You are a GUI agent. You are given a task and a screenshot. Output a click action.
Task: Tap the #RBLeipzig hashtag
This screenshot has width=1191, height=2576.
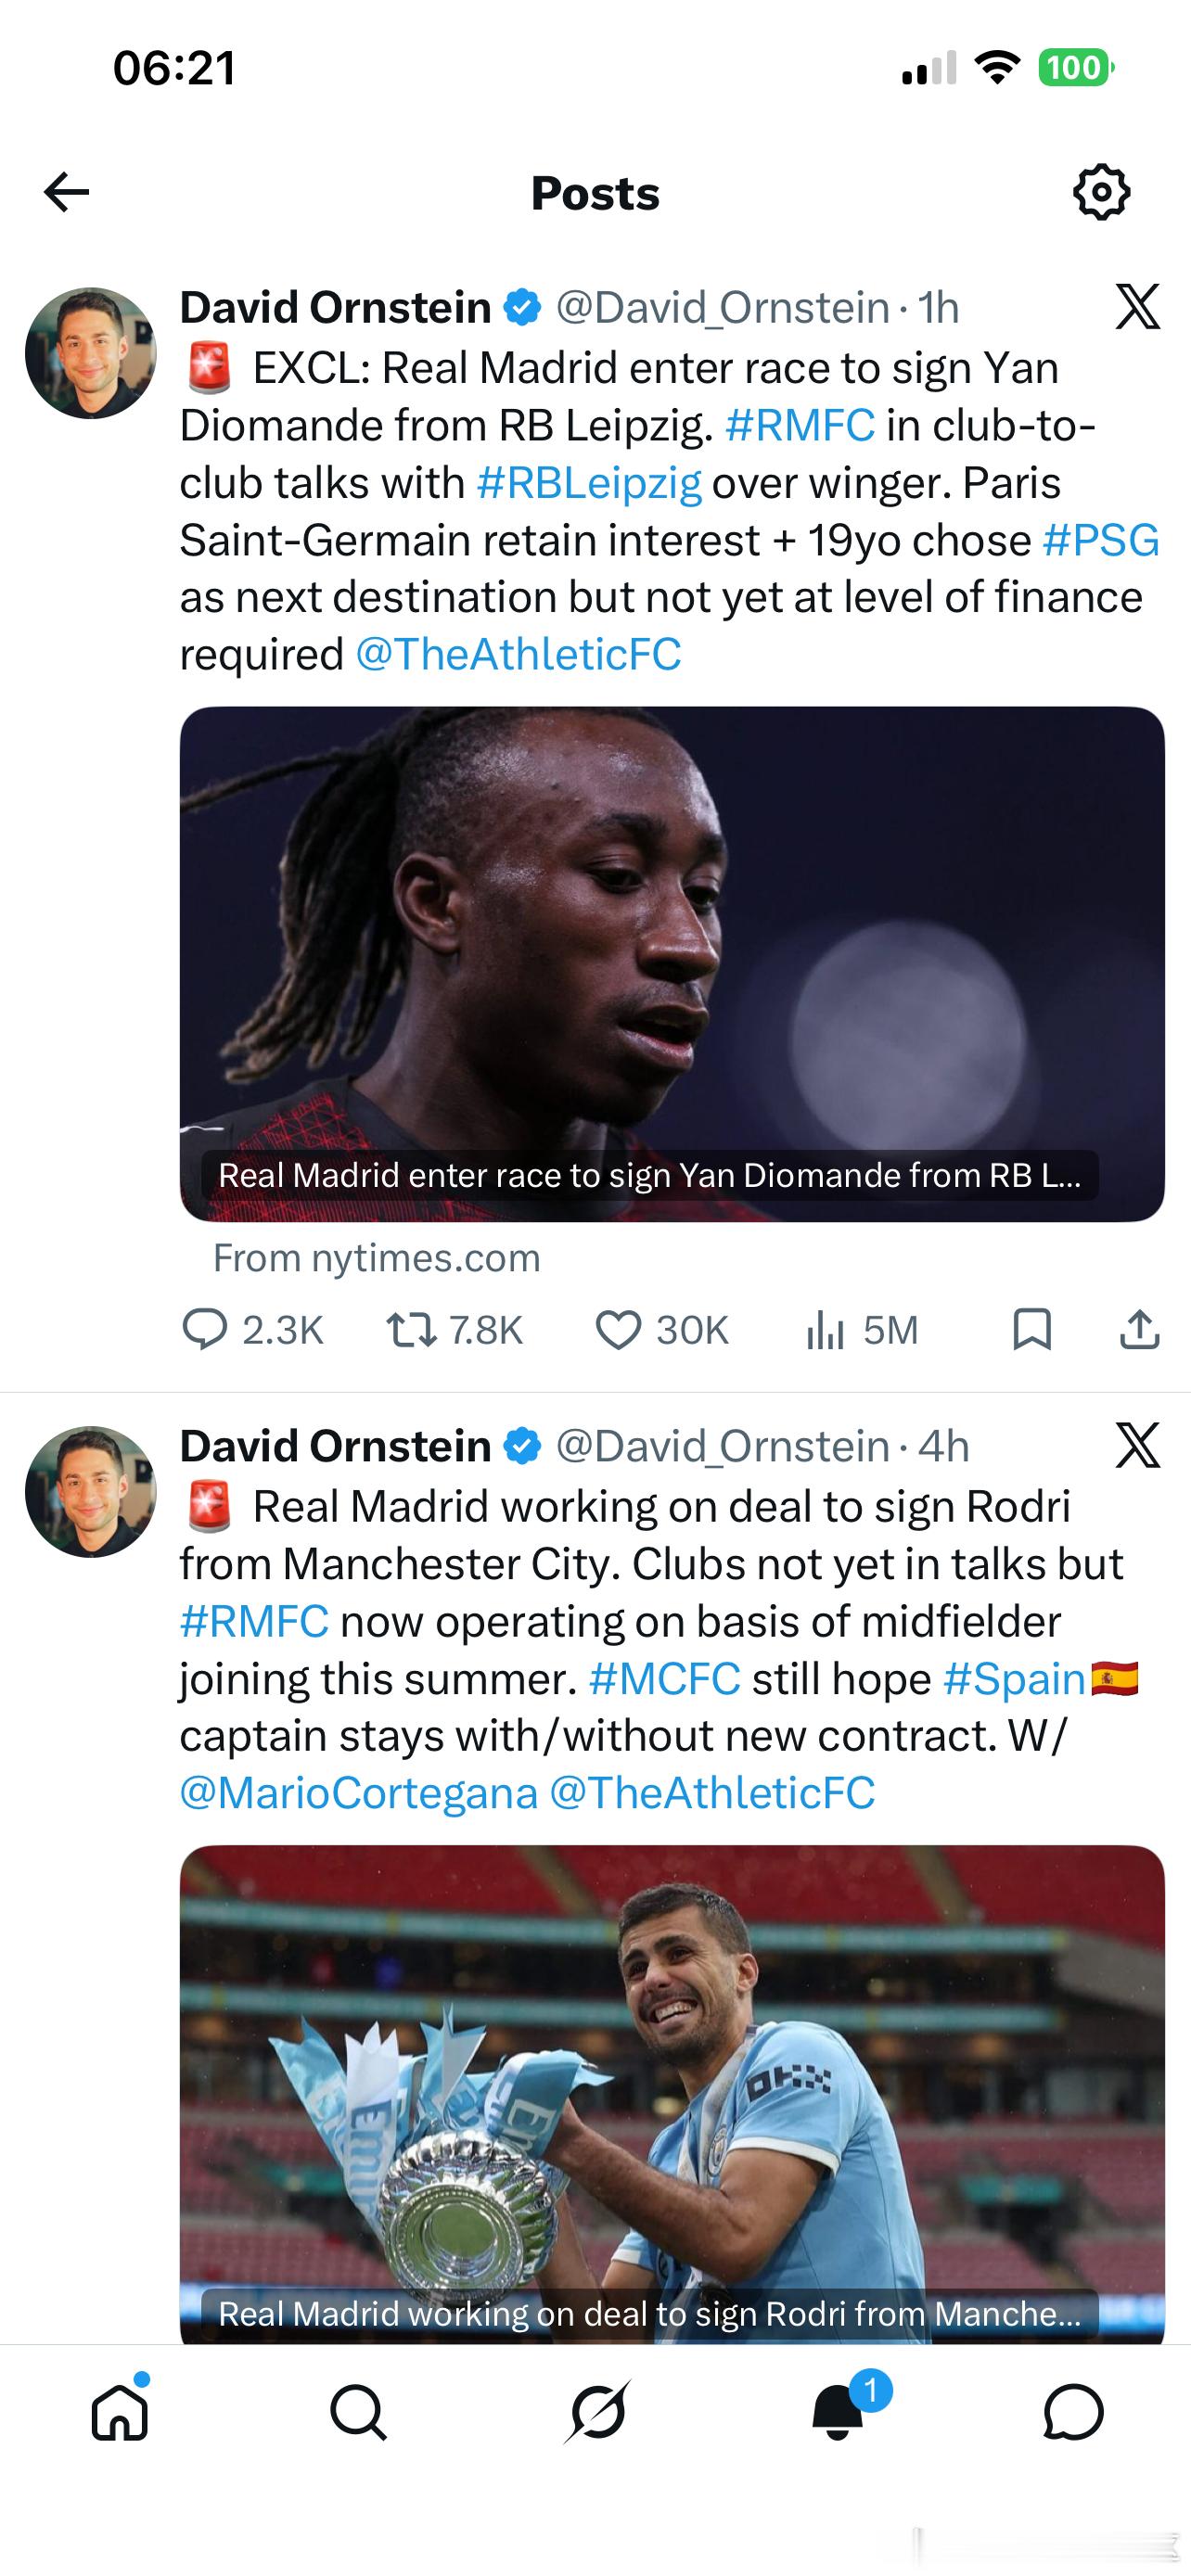click(589, 483)
